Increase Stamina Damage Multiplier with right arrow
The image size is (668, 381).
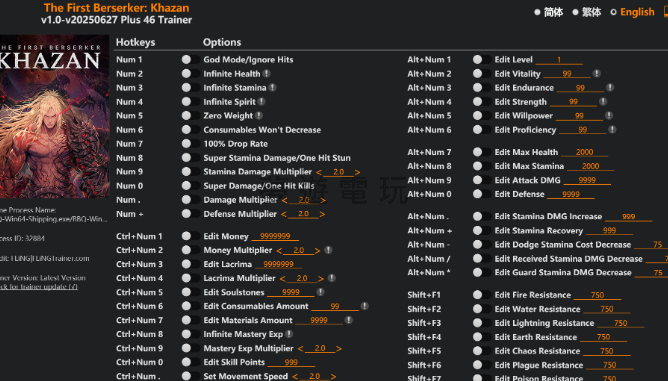357,172
